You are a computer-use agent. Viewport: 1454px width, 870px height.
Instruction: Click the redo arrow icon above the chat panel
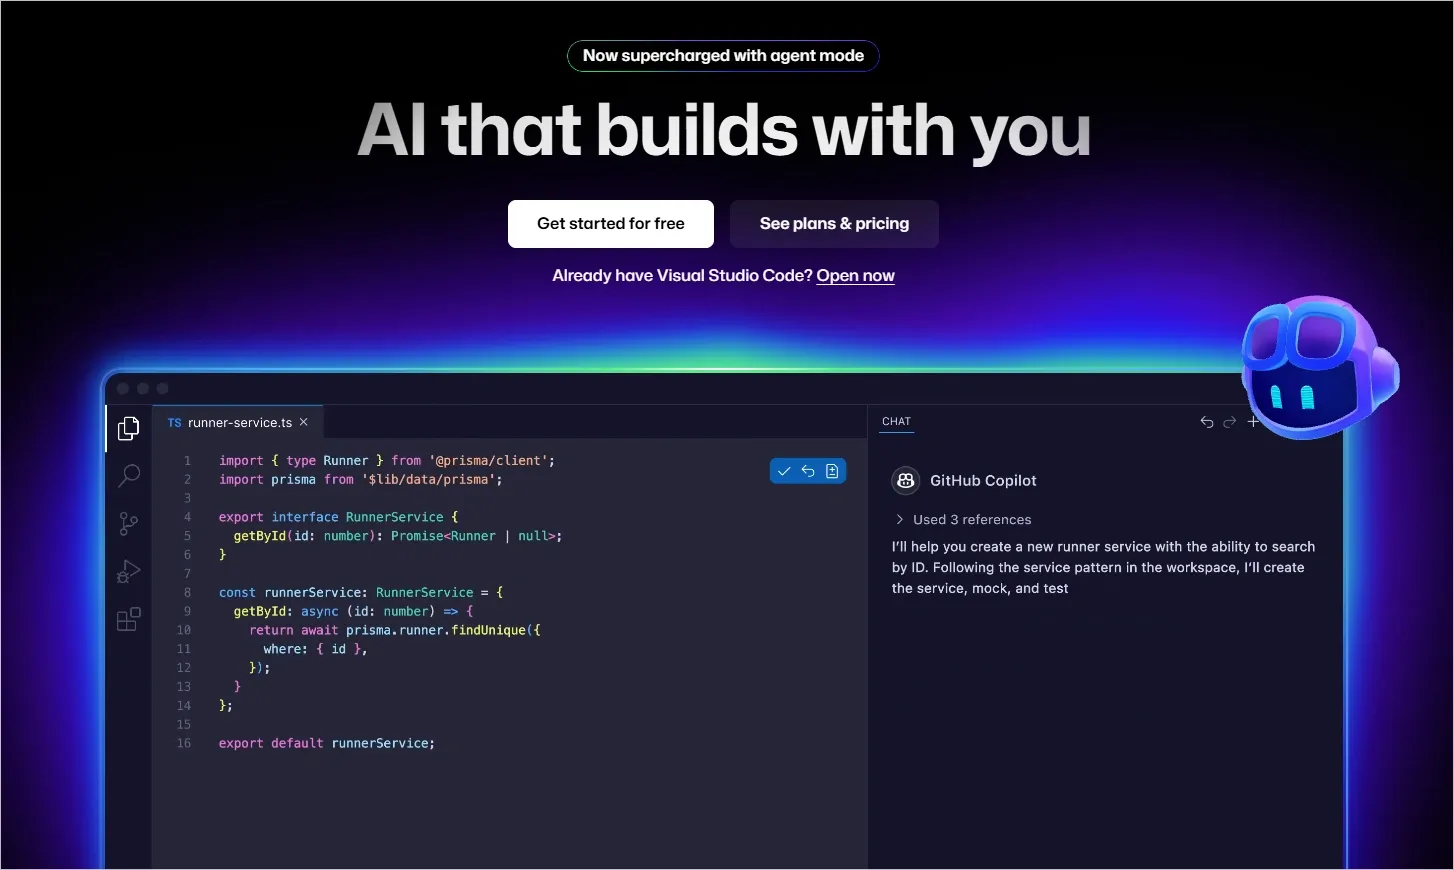point(1229,421)
